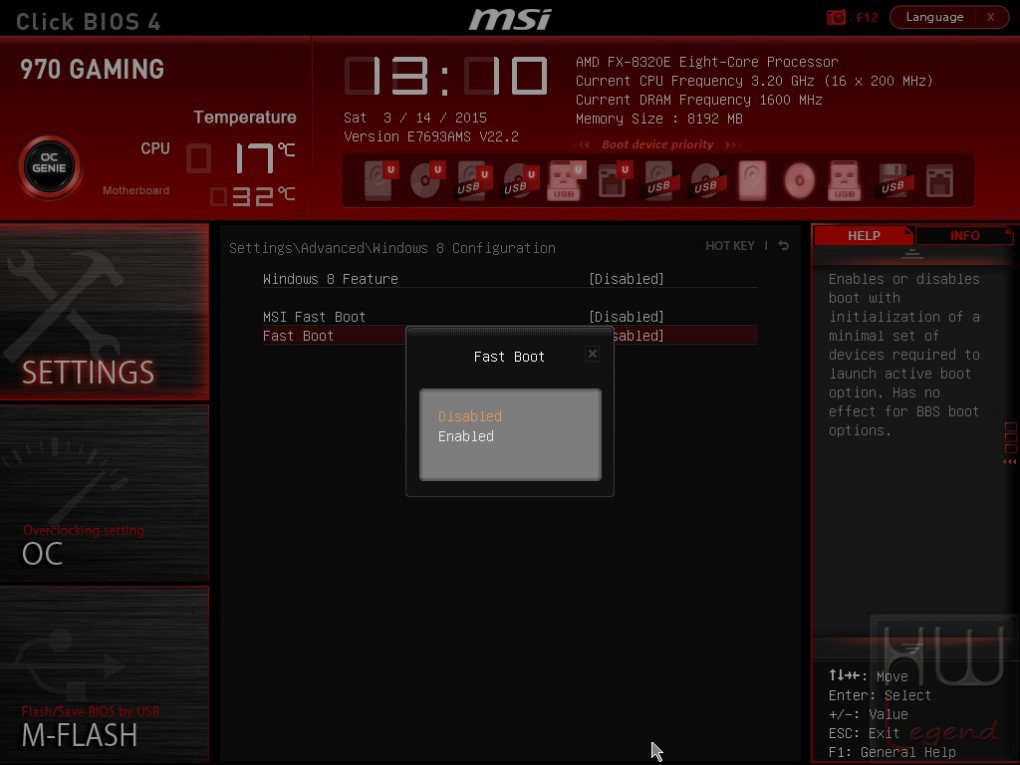
Task: Click the X button next to Language
Action: [x=991, y=17]
